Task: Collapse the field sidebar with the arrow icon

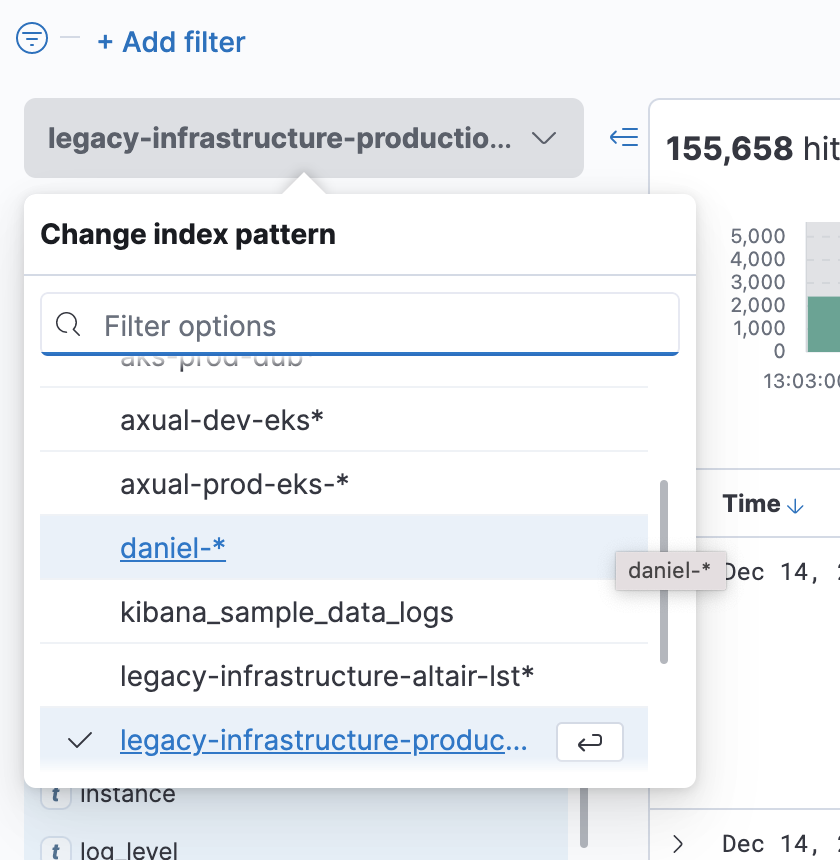Action: [x=624, y=138]
